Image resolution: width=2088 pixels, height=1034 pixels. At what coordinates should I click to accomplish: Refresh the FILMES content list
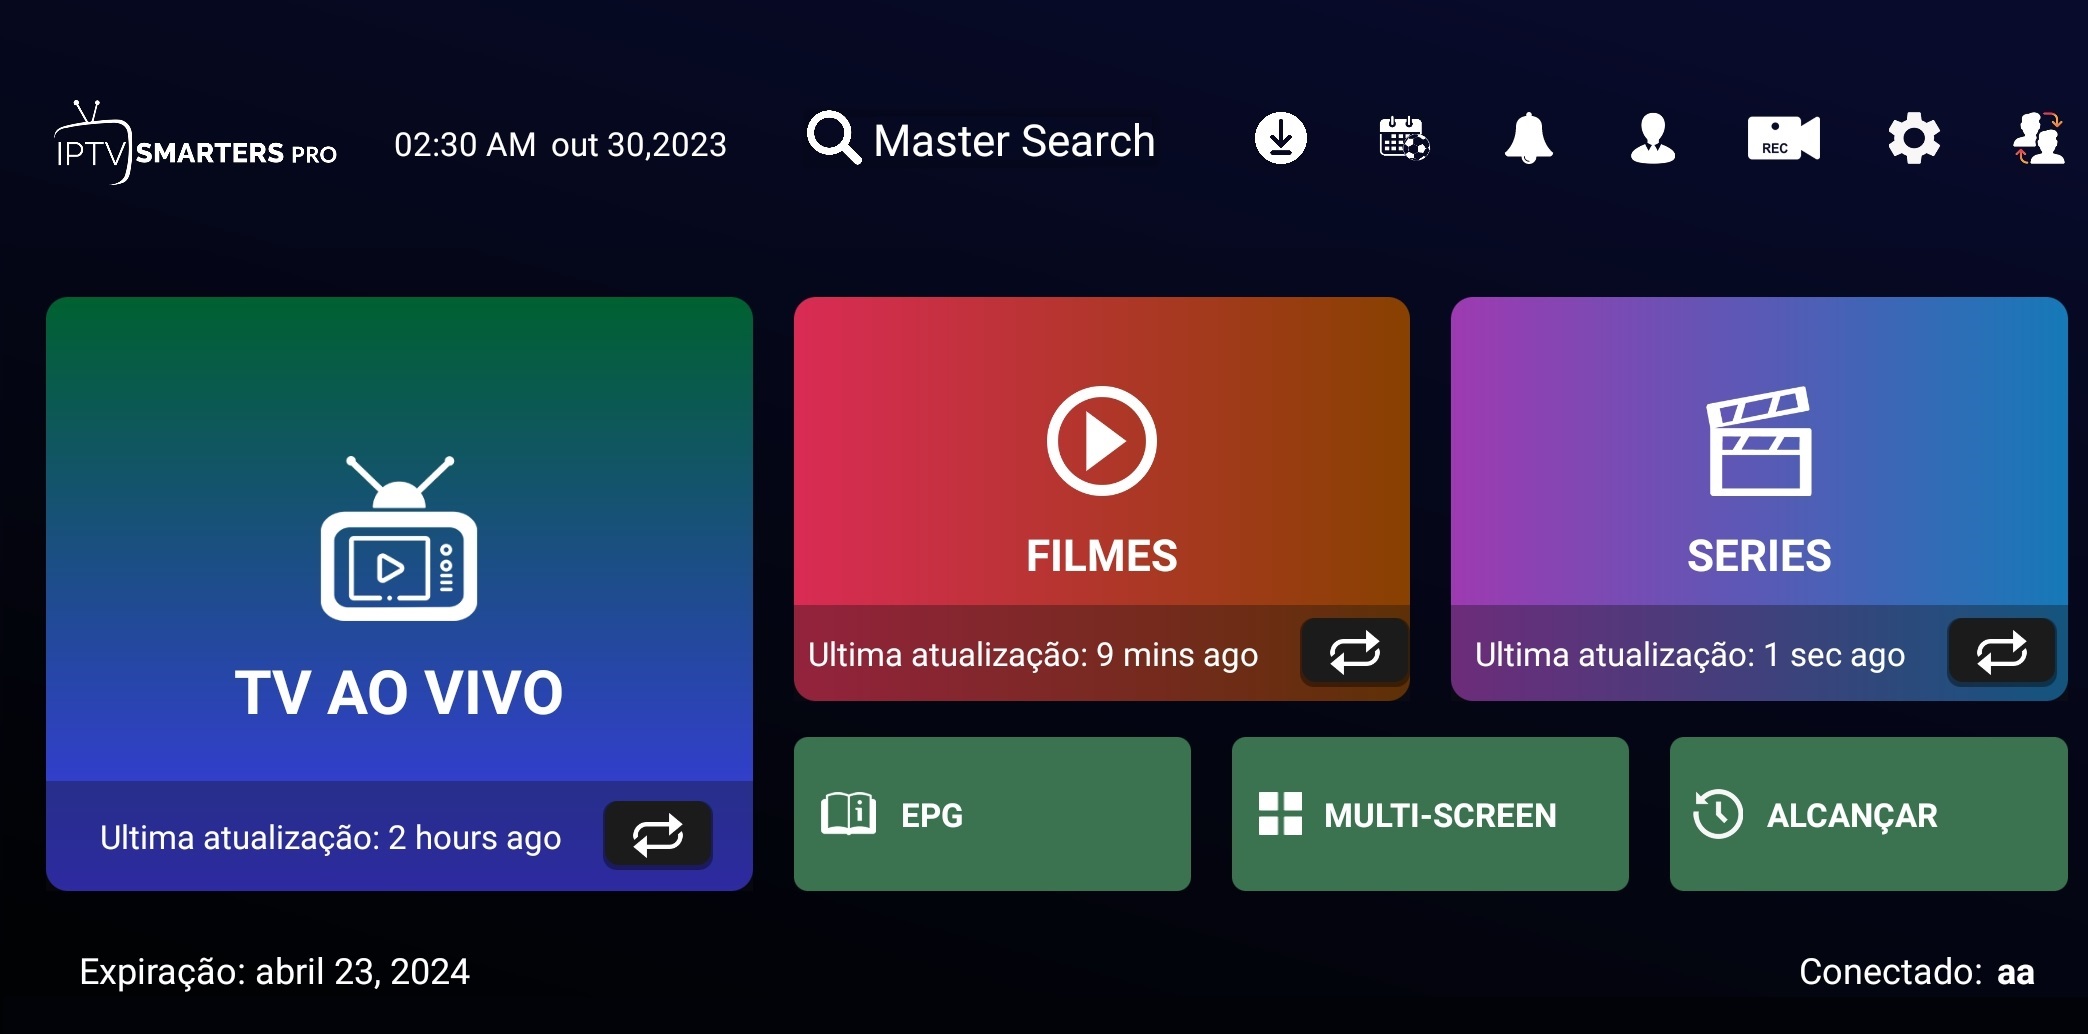[1354, 653]
